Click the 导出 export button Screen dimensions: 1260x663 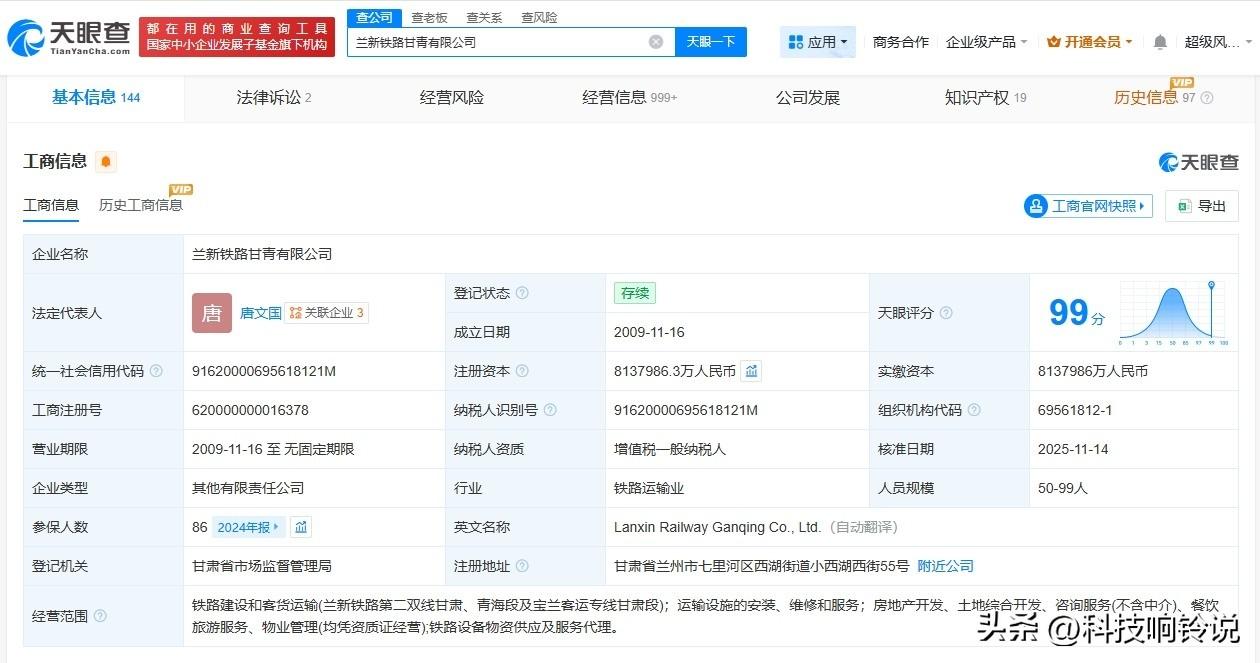pos(1201,206)
